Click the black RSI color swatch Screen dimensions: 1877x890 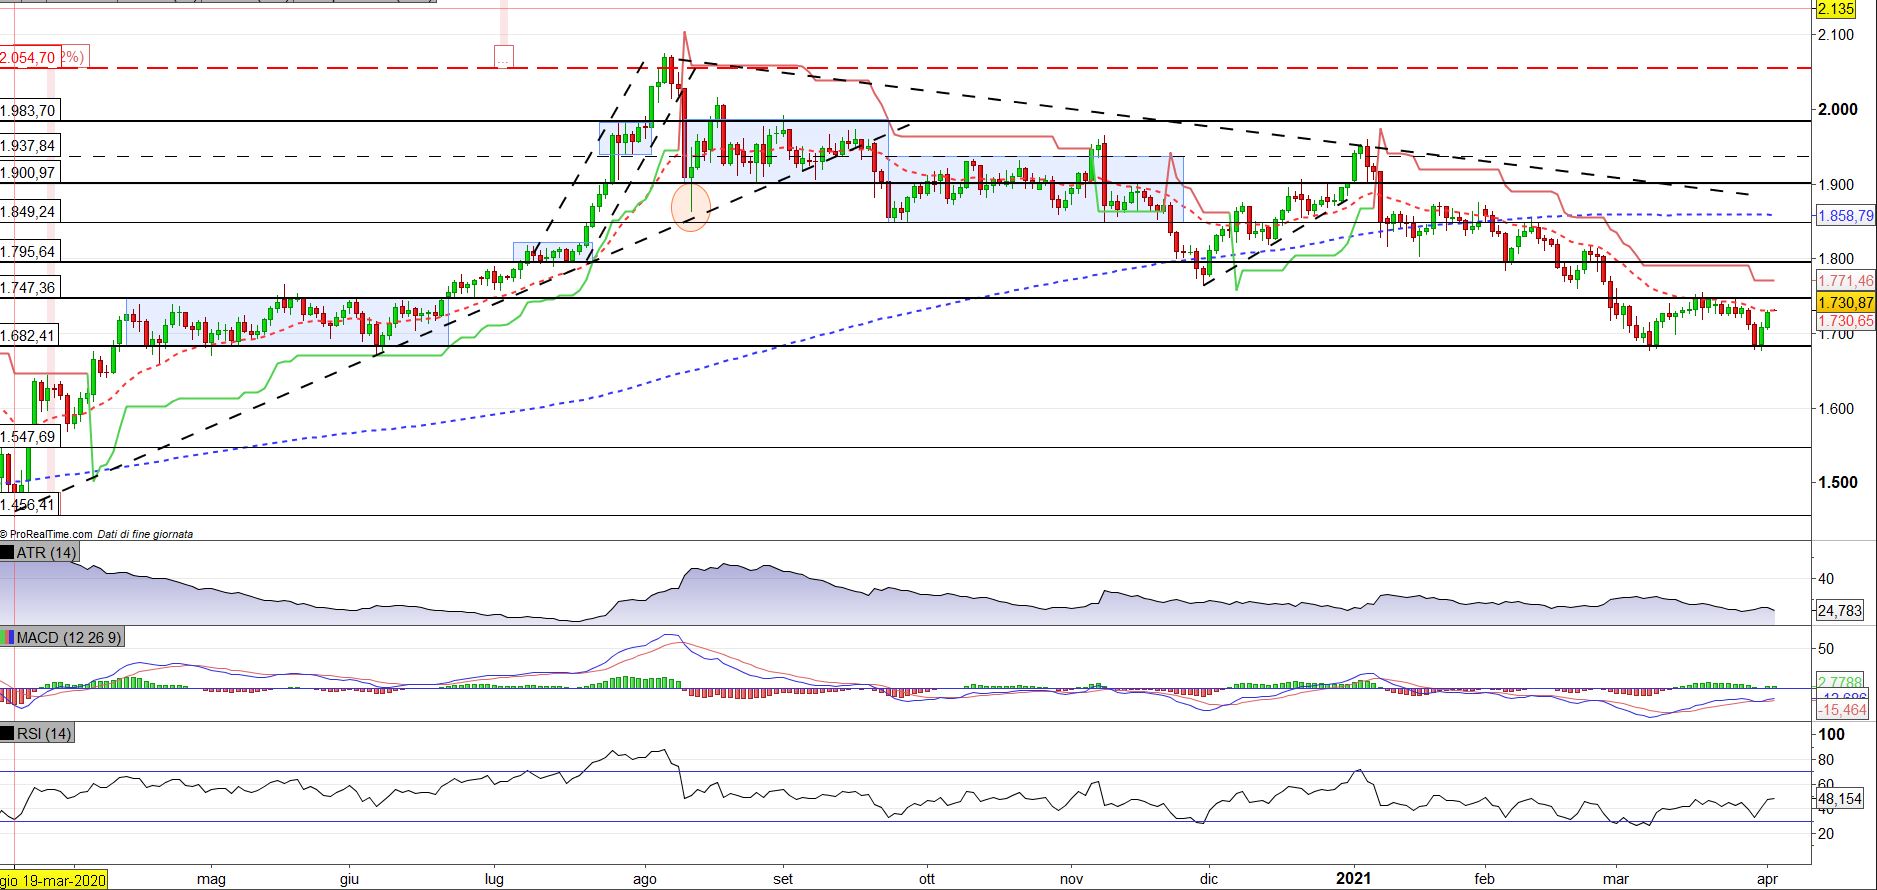pos(8,734)
